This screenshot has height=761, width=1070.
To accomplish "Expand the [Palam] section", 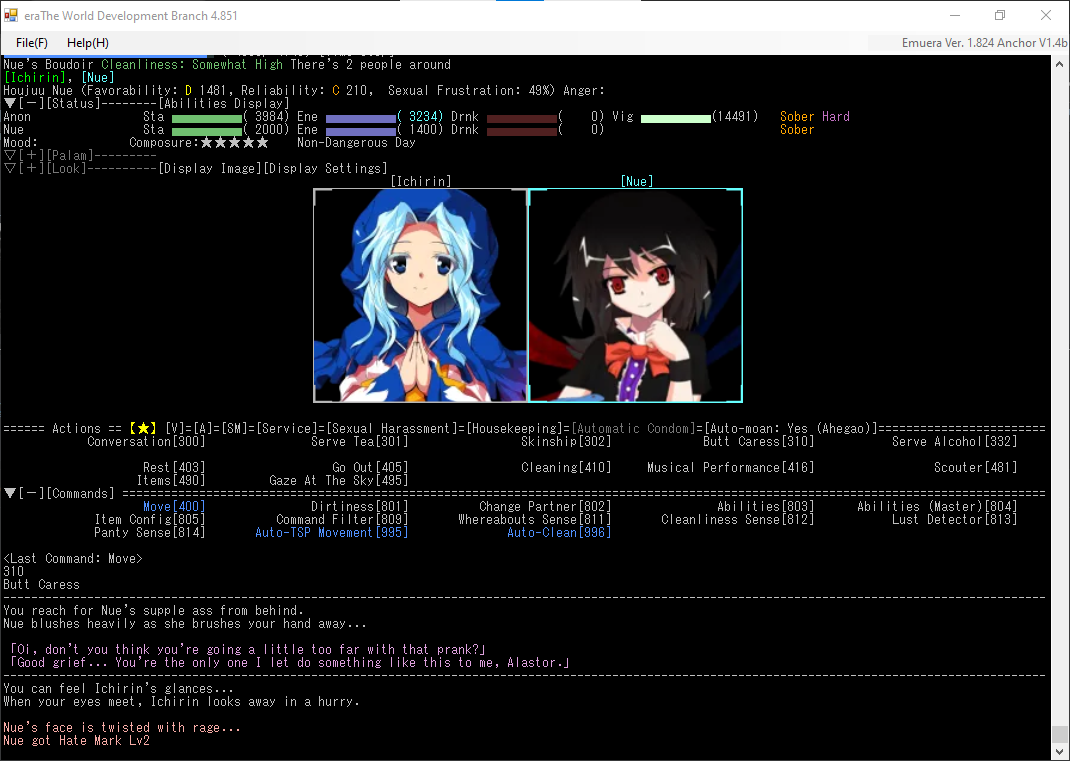I will pos(23,156).
